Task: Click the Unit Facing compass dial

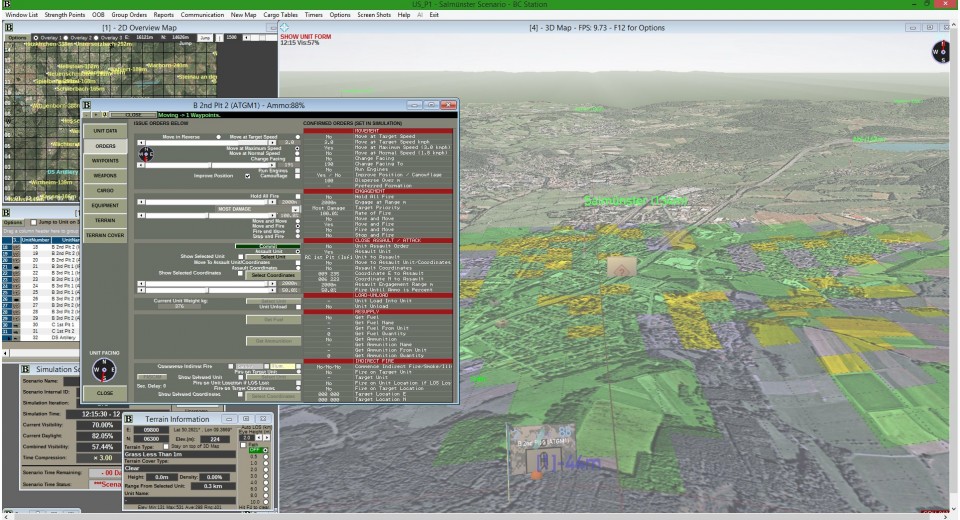Action: 103,369
